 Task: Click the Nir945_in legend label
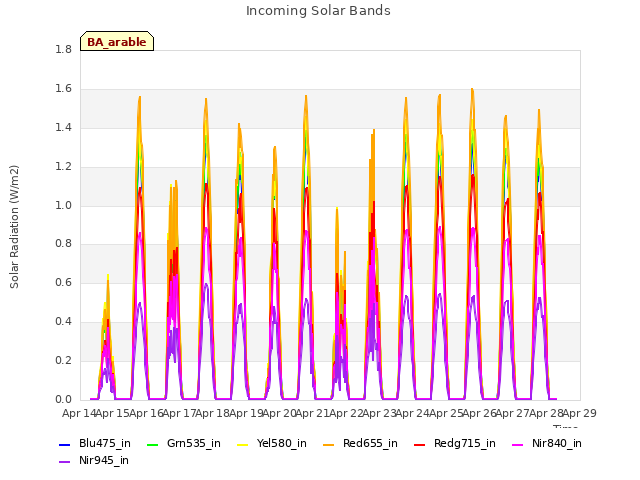[104, 460]
